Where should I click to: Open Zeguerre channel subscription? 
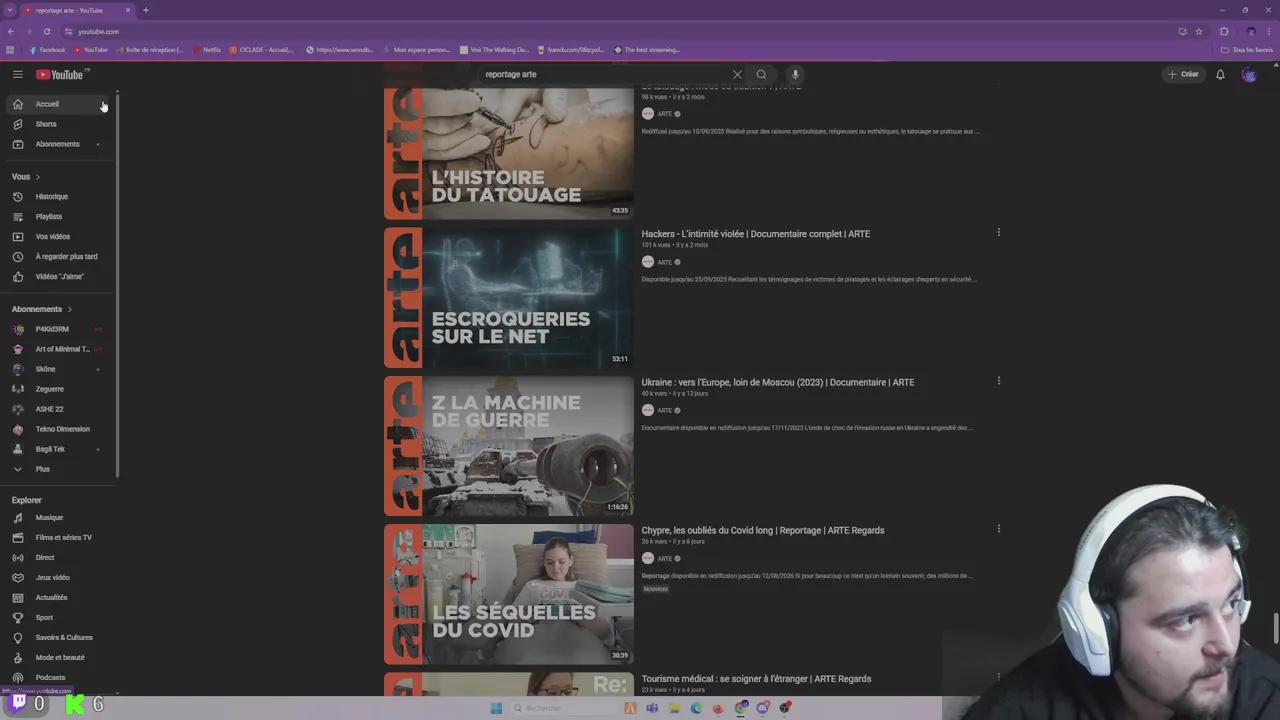(59, 389)
